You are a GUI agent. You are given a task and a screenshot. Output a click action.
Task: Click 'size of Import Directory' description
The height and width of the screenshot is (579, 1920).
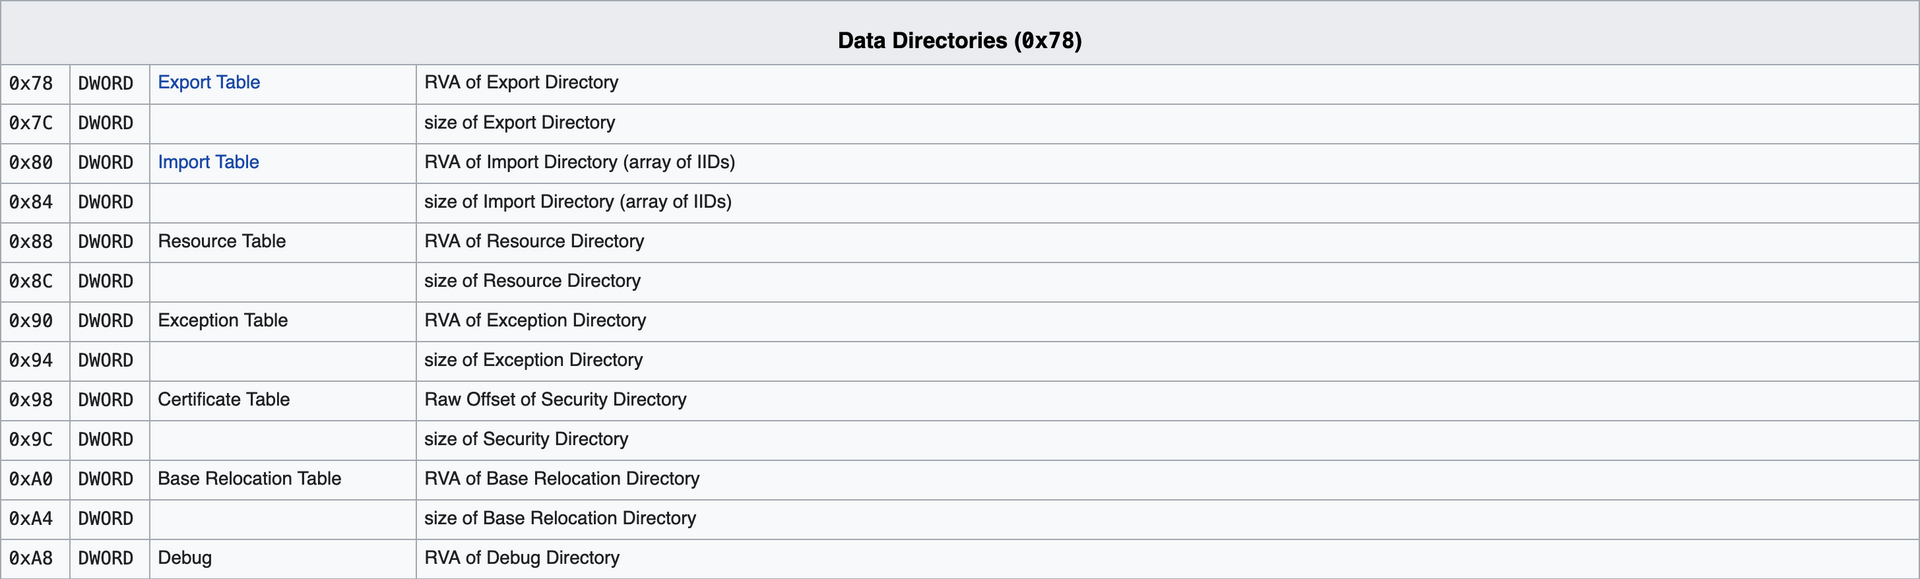tap(578, 202)
